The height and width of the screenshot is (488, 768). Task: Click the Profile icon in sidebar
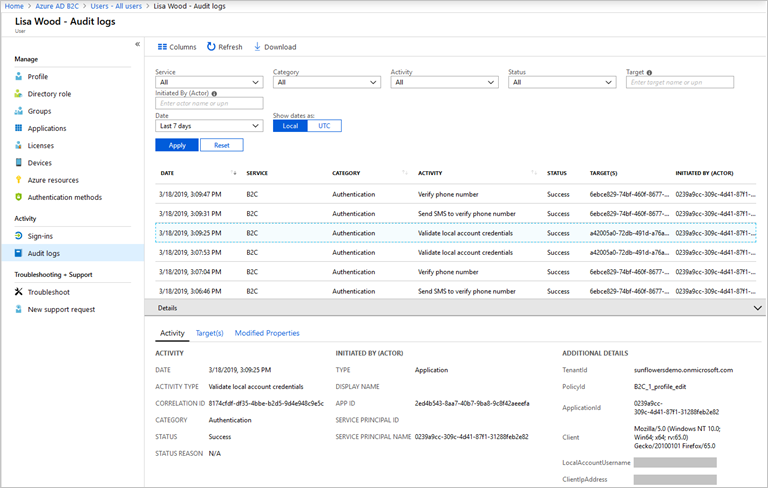point(19,76)
